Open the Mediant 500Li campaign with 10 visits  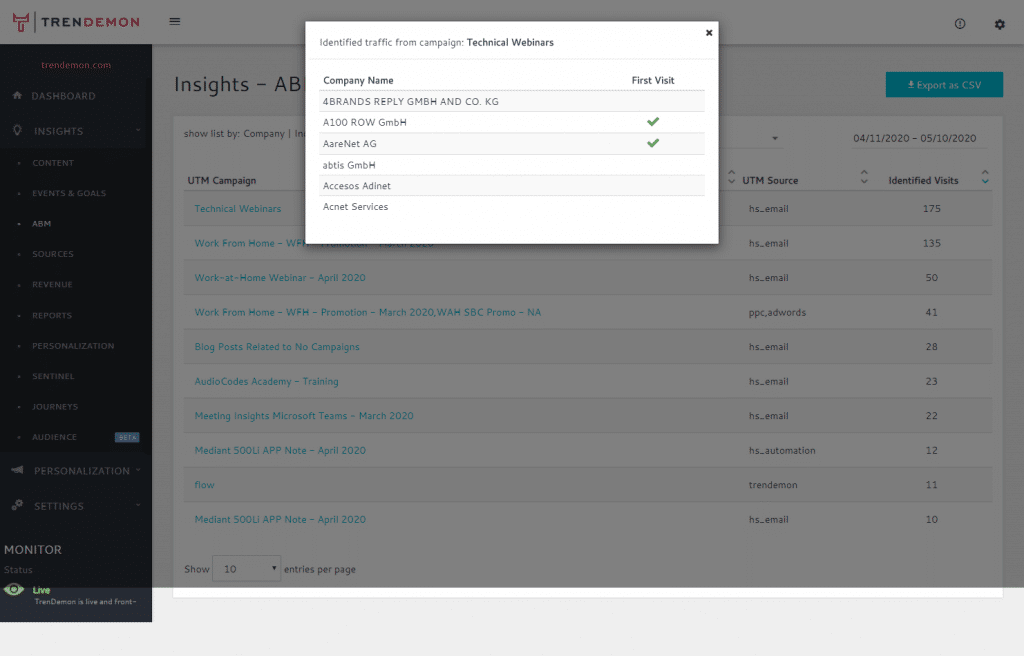pyautogui.click(x=280, y=519)
